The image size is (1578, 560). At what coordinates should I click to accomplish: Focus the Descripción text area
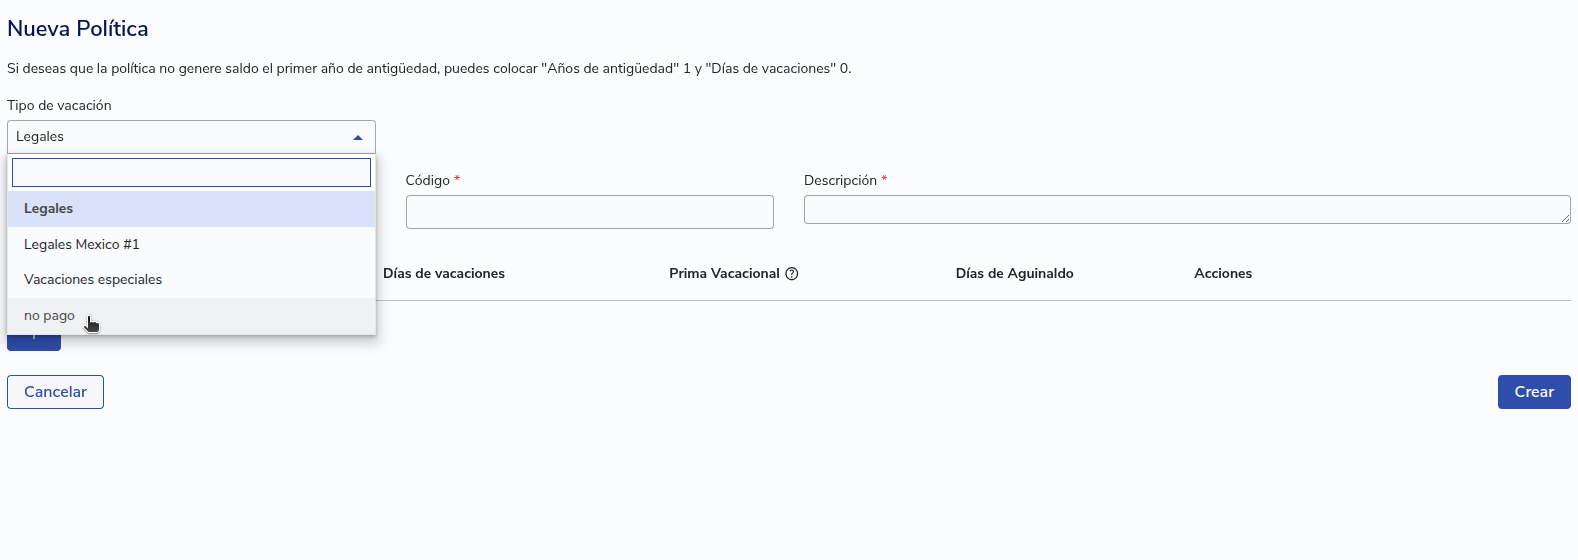pos(1185,210)
